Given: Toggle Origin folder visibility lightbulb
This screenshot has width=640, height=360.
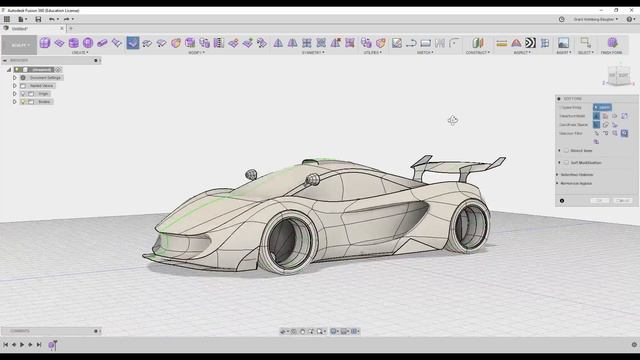Looking at the screenshot, I should point(23,94).
